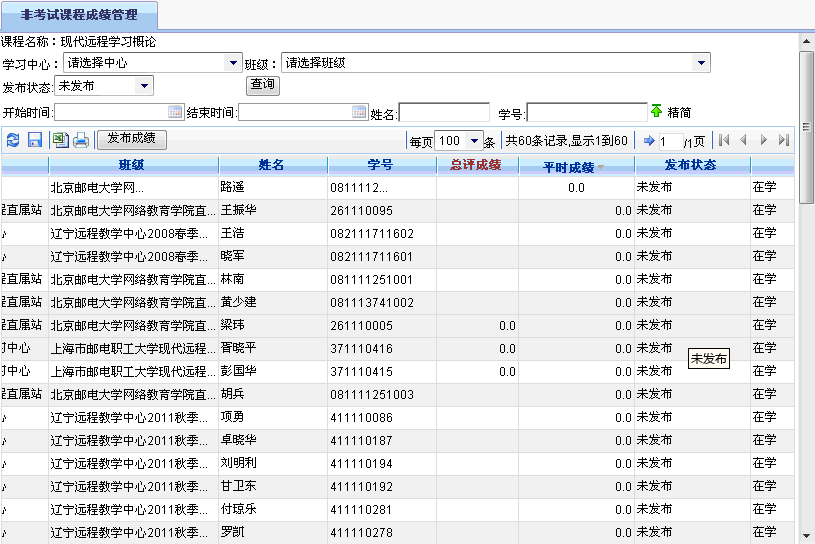Viewport: 815px width, 544px height.
Task: Click the name 罗凯
Action: click(232, 532)
